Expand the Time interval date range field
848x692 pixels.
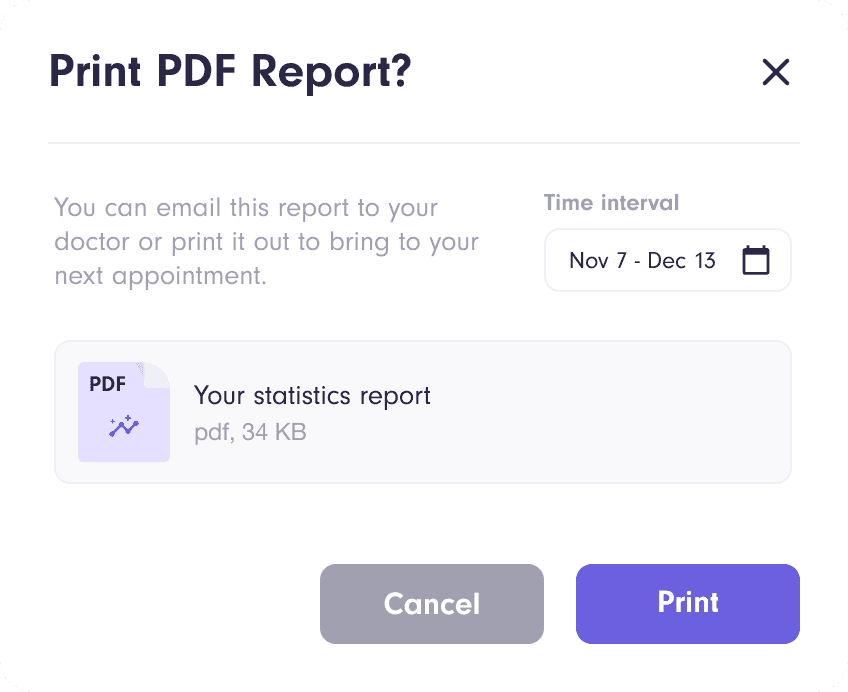(667, 261)
